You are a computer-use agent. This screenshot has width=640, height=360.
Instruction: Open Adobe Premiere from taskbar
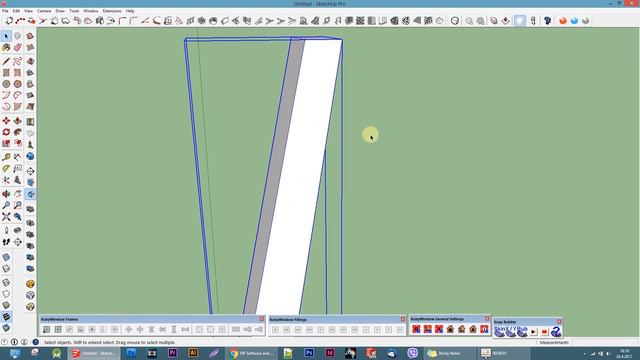click(172, 353)
